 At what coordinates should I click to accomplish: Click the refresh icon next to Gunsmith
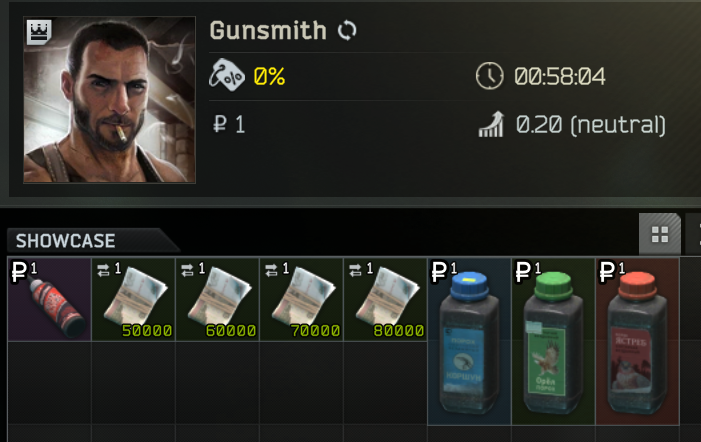click(347, 31)
